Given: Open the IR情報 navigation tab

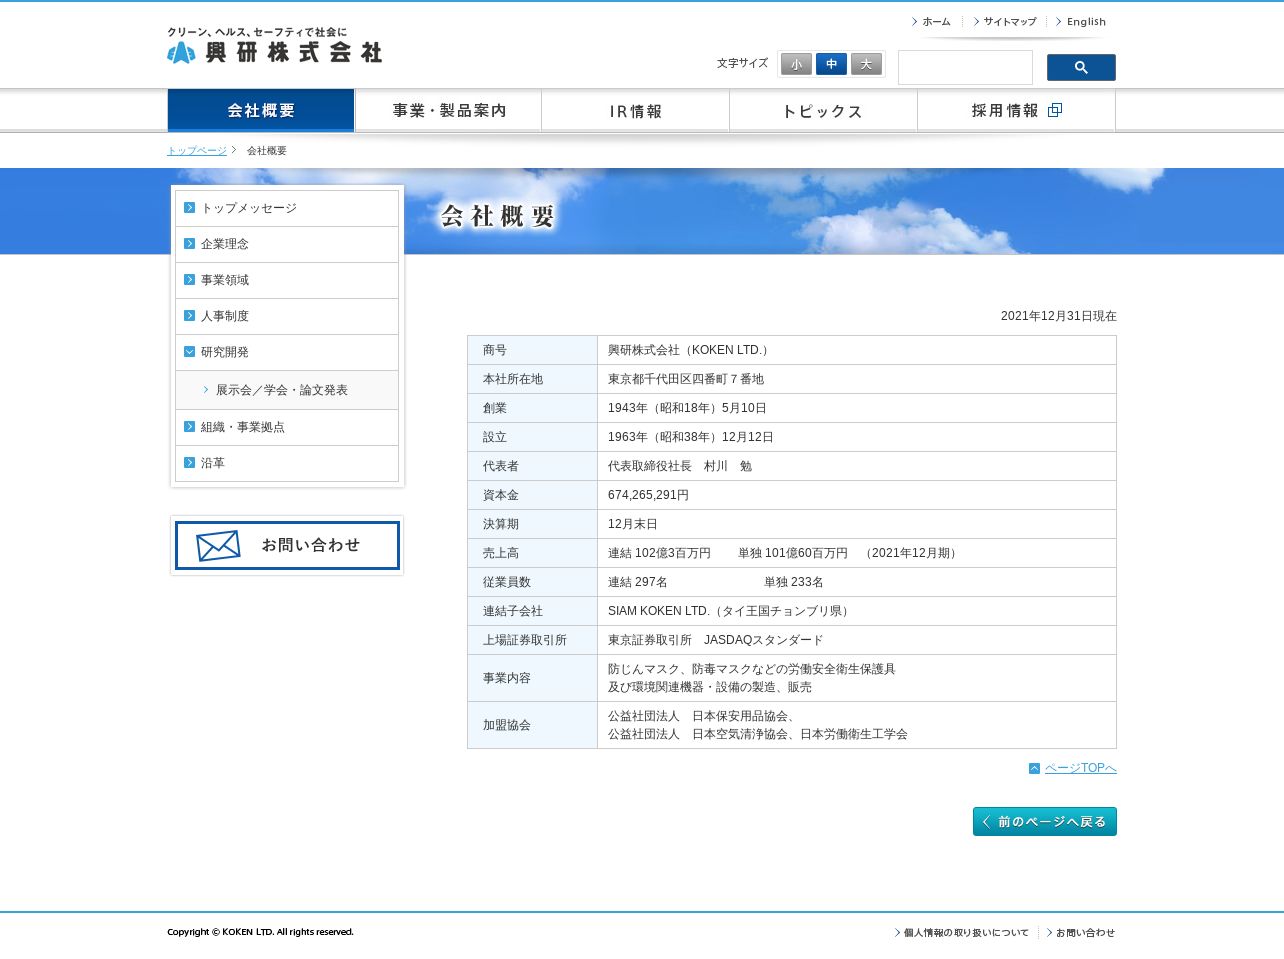Looking at the screenshot, I should (635, 110).
